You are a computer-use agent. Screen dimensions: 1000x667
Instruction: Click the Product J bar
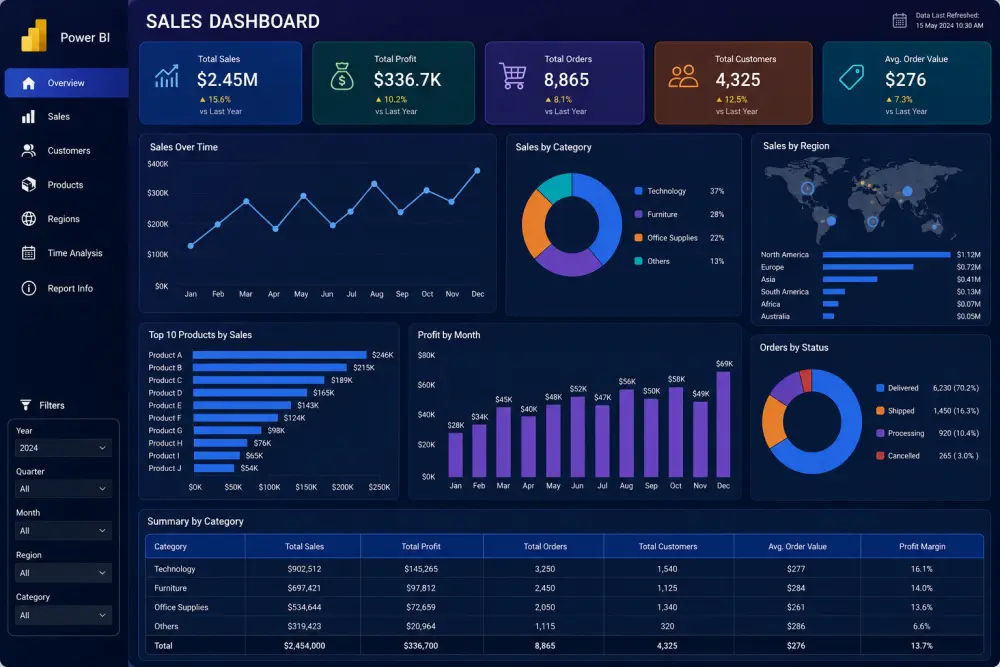tap(214, 468)
